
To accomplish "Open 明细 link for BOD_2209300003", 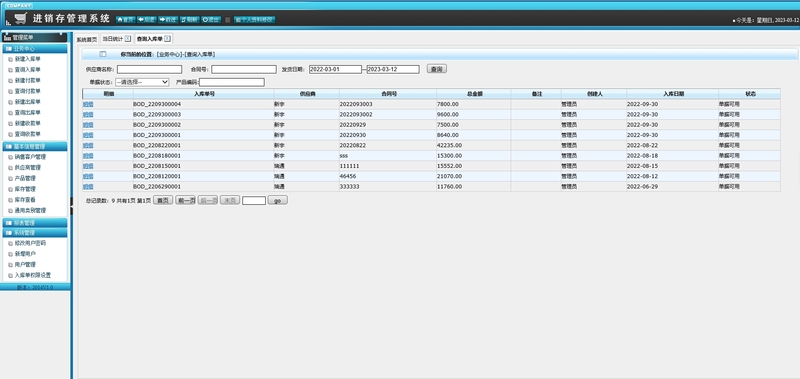I will click(88, 114).
